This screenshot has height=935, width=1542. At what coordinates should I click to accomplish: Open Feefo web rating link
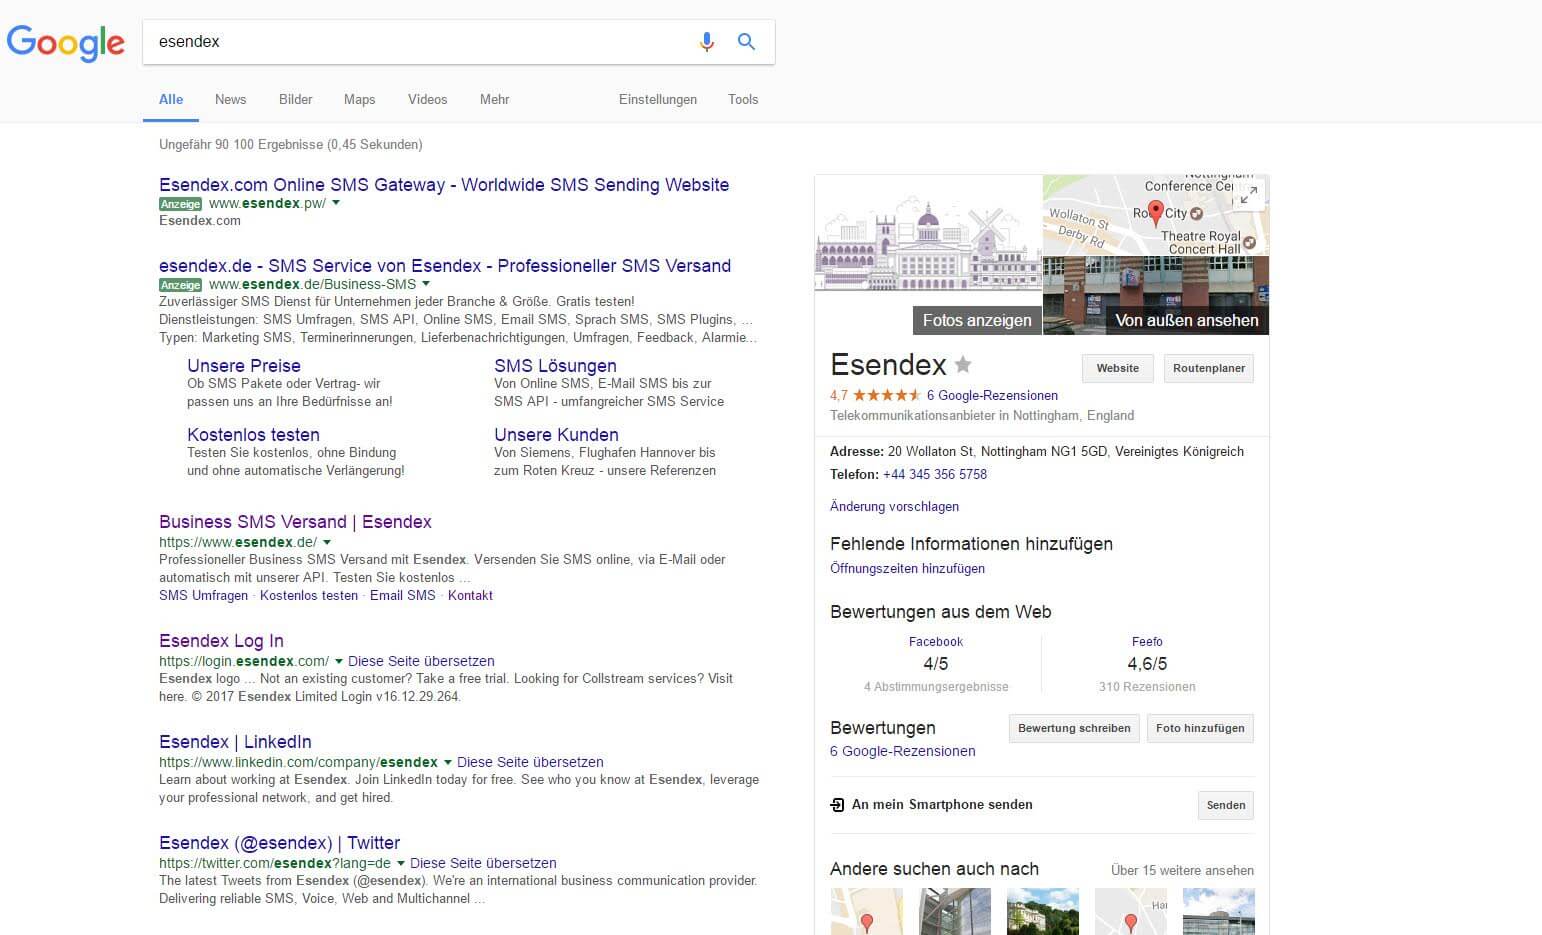click(1147, 642)
